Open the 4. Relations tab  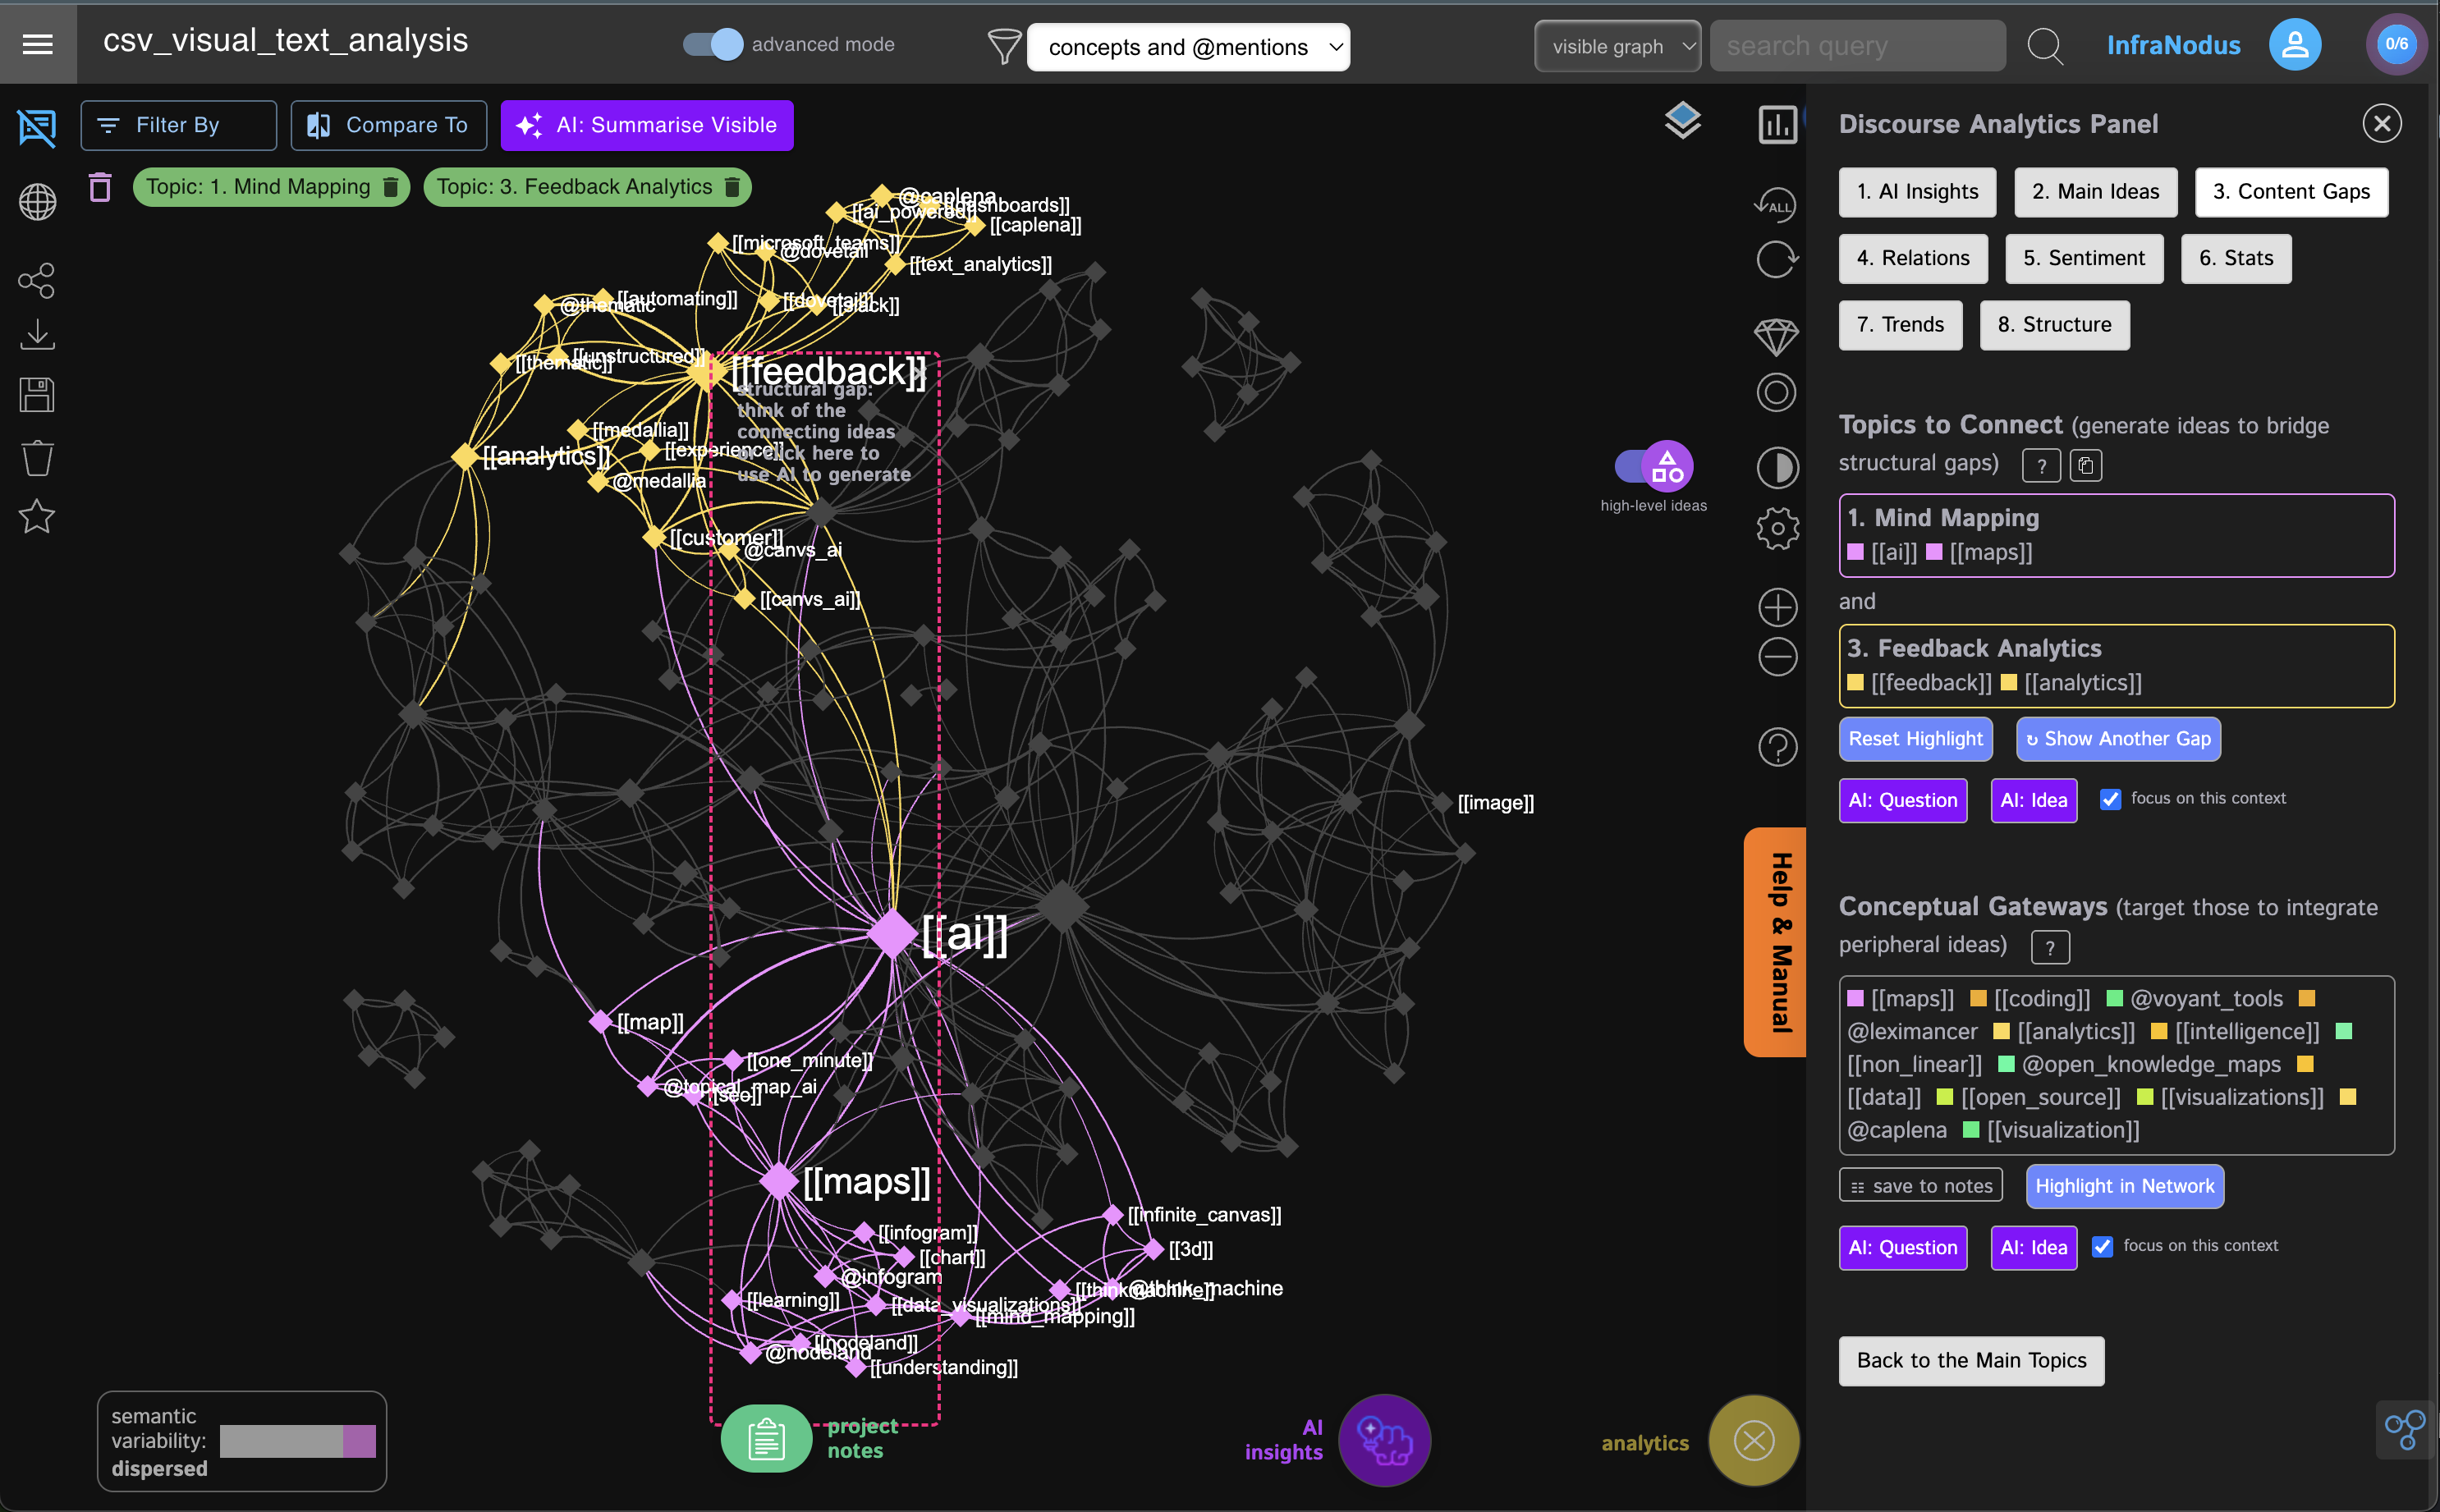1913,259
